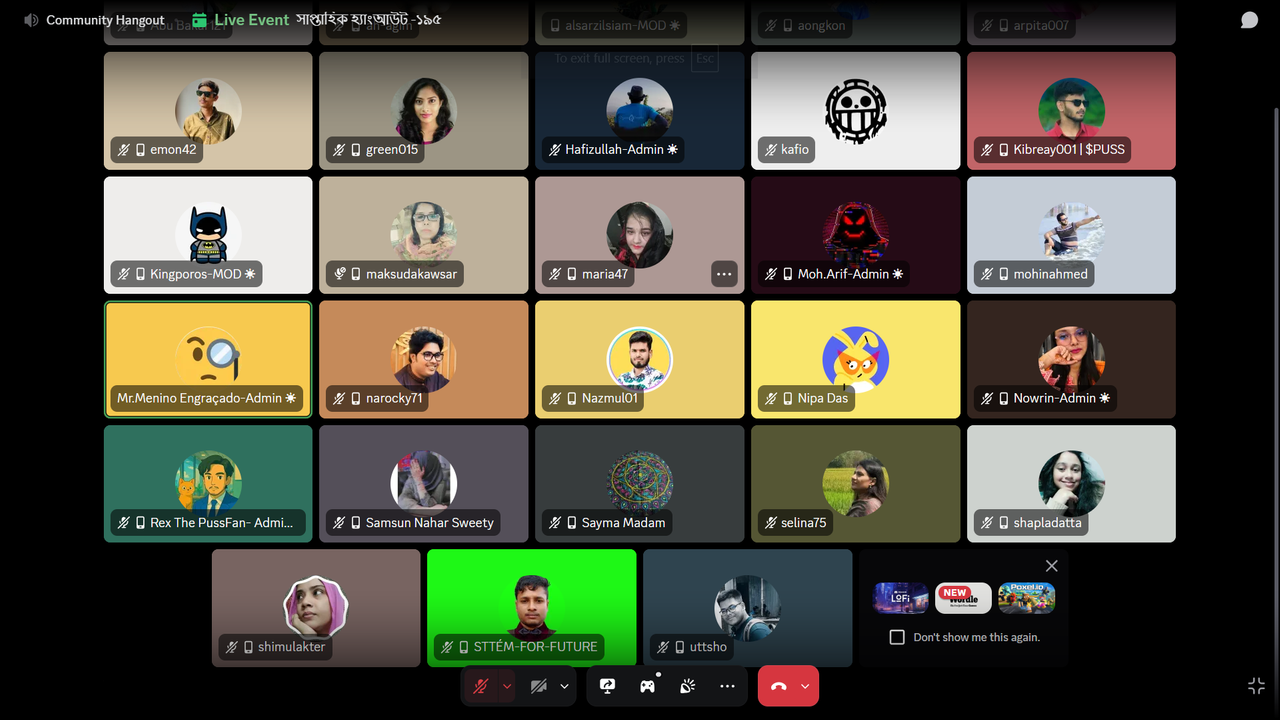Click Hafizullah-Admin's avatar

coord(640,110)
